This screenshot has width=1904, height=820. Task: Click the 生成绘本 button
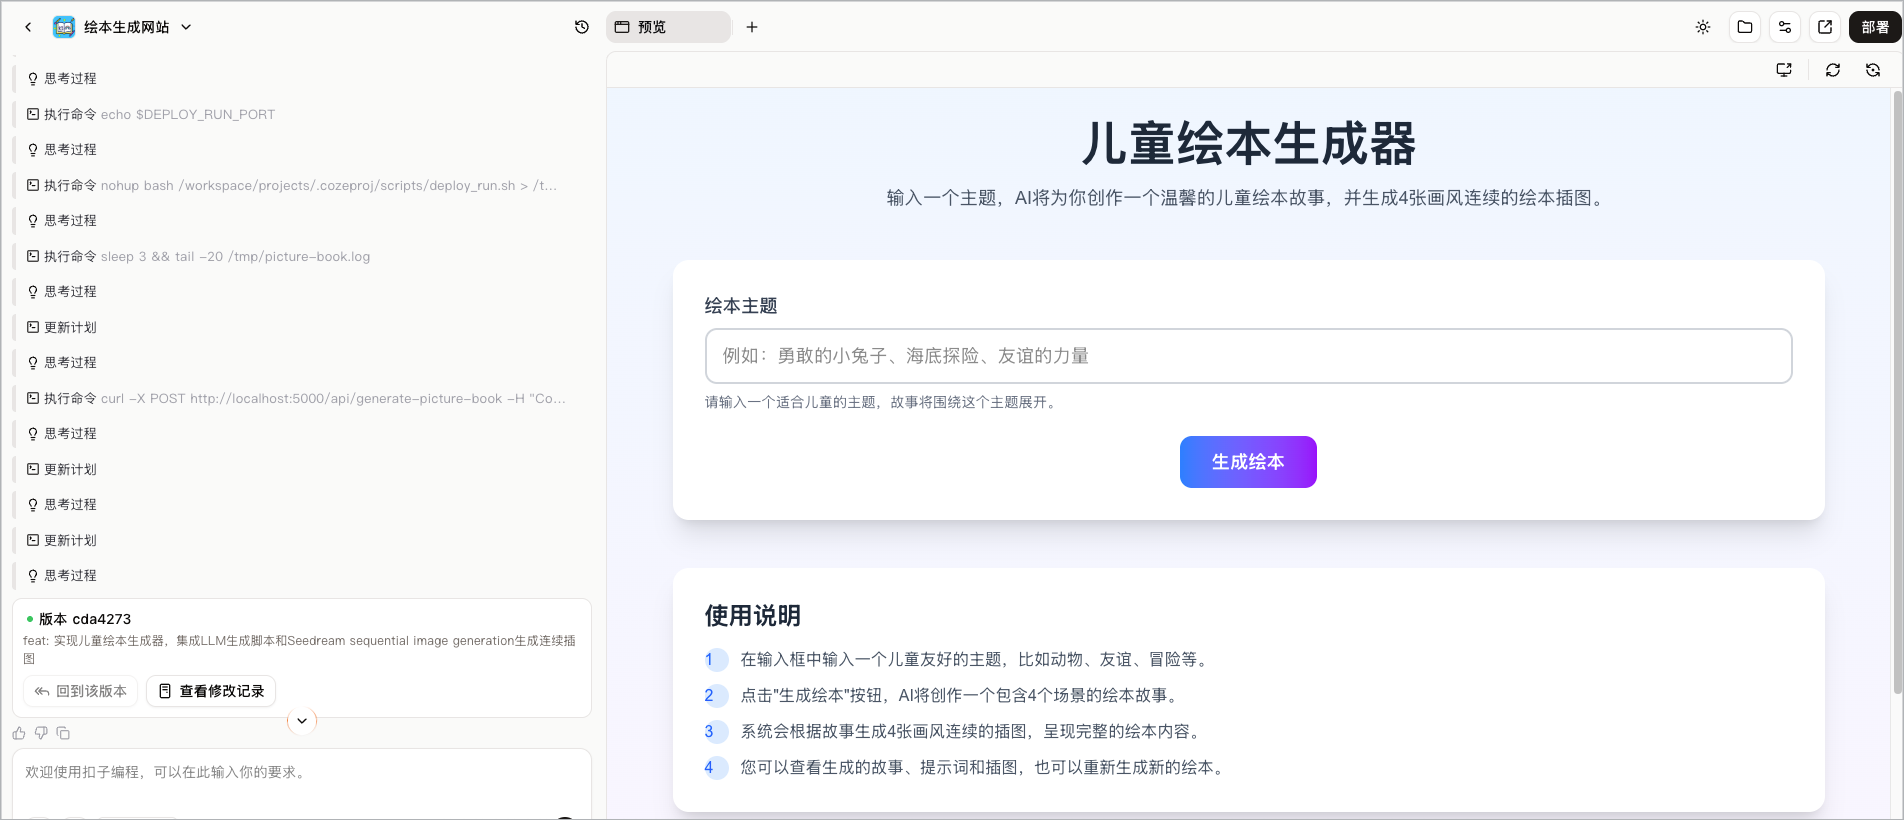click(x=1248, y=462)
